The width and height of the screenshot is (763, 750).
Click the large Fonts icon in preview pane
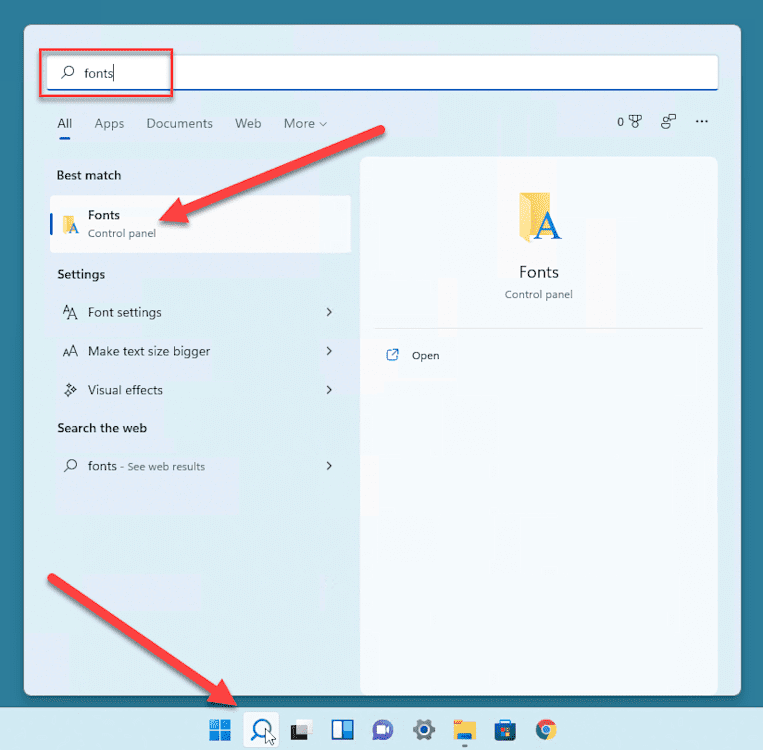pos(539,216)
